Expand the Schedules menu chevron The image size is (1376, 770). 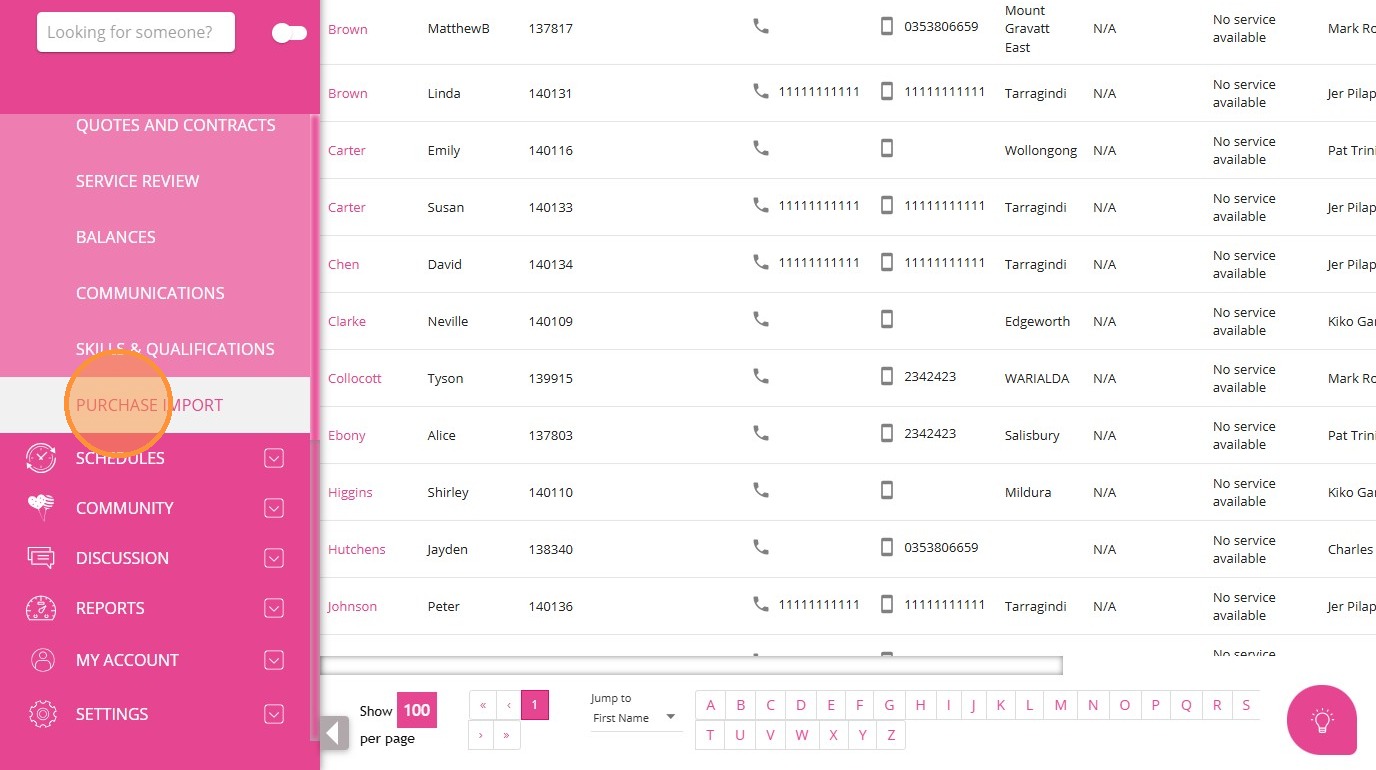coord(274,458)
